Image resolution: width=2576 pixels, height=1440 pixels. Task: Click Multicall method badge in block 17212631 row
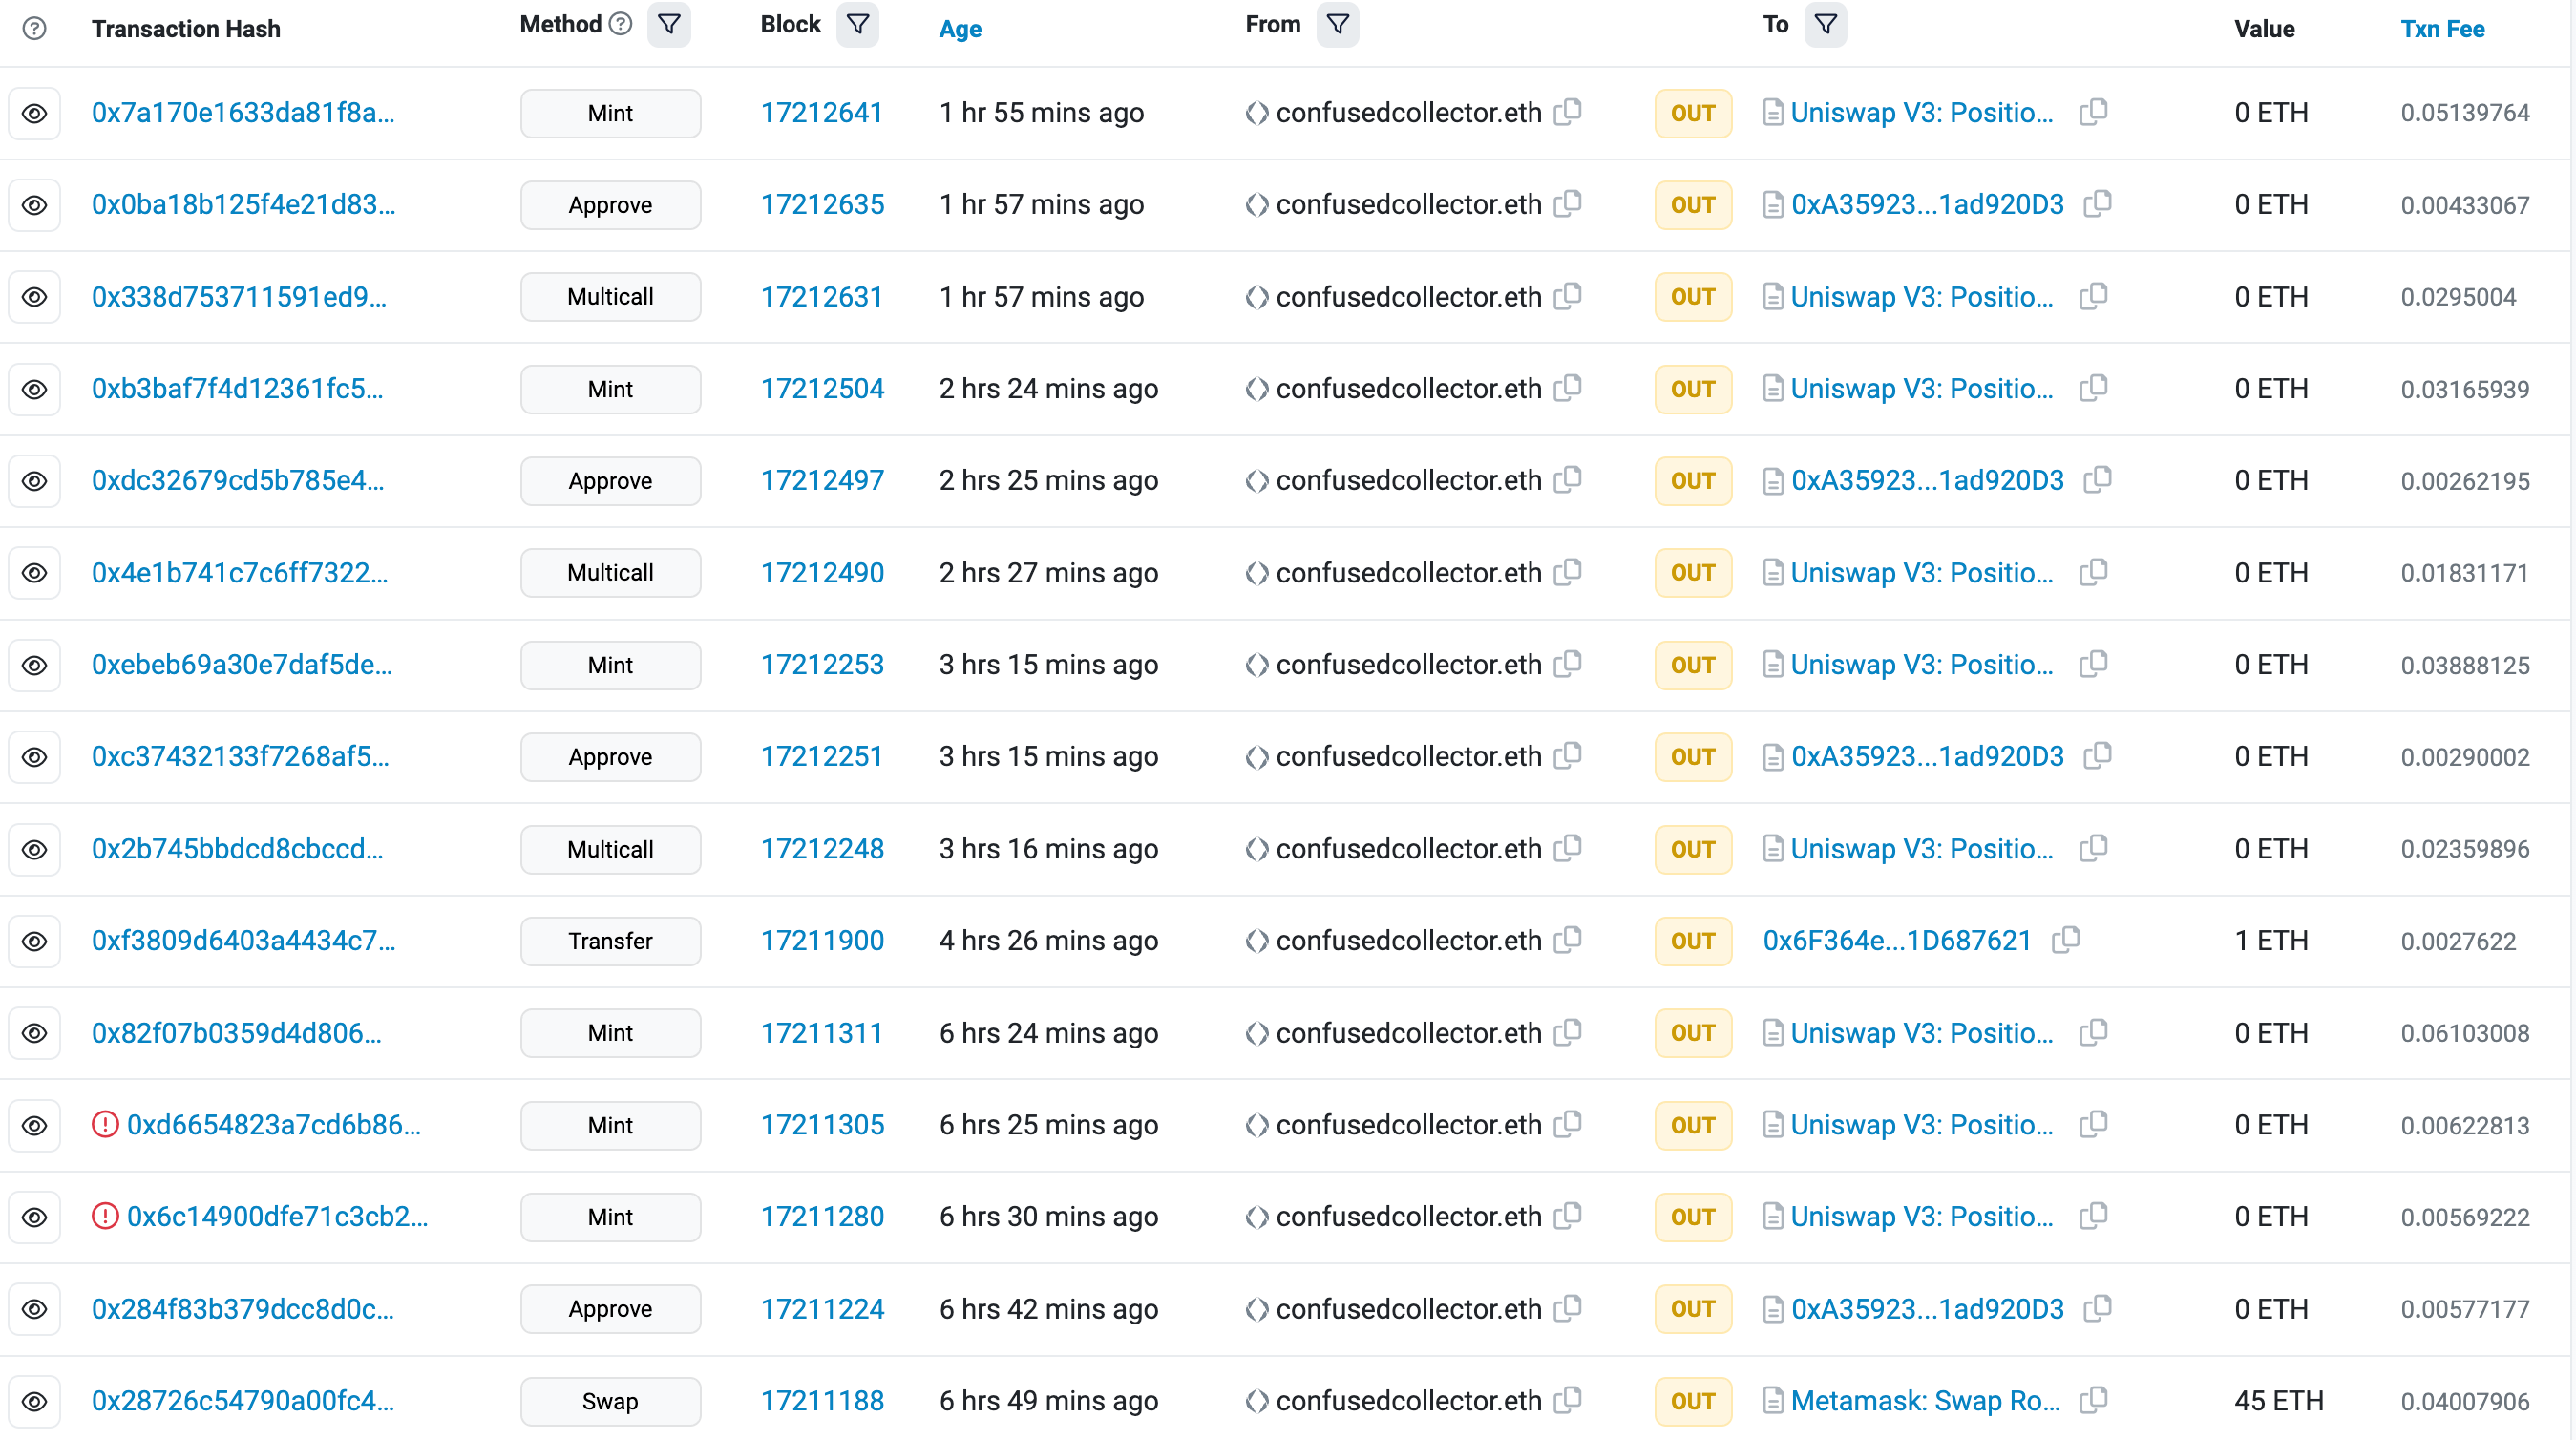pyautogui.click(x=610, y=297)
